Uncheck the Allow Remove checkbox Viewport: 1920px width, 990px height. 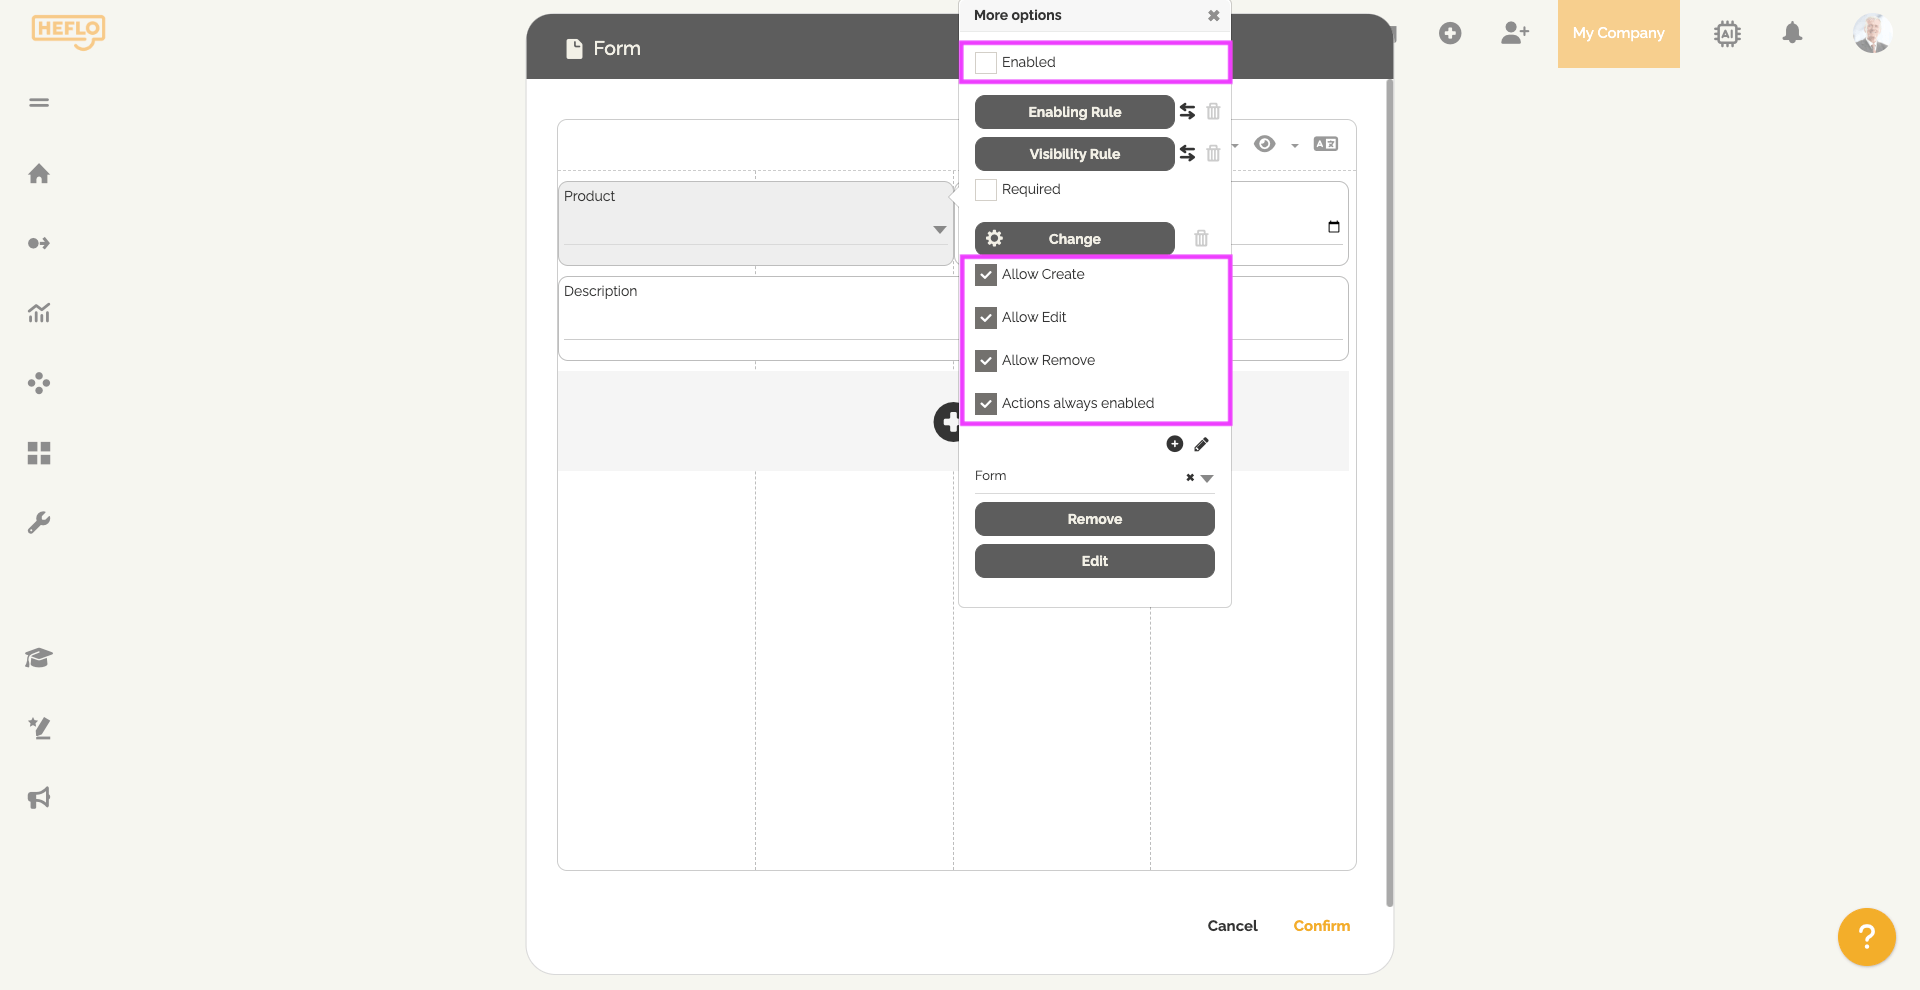[x=986, y=361]
